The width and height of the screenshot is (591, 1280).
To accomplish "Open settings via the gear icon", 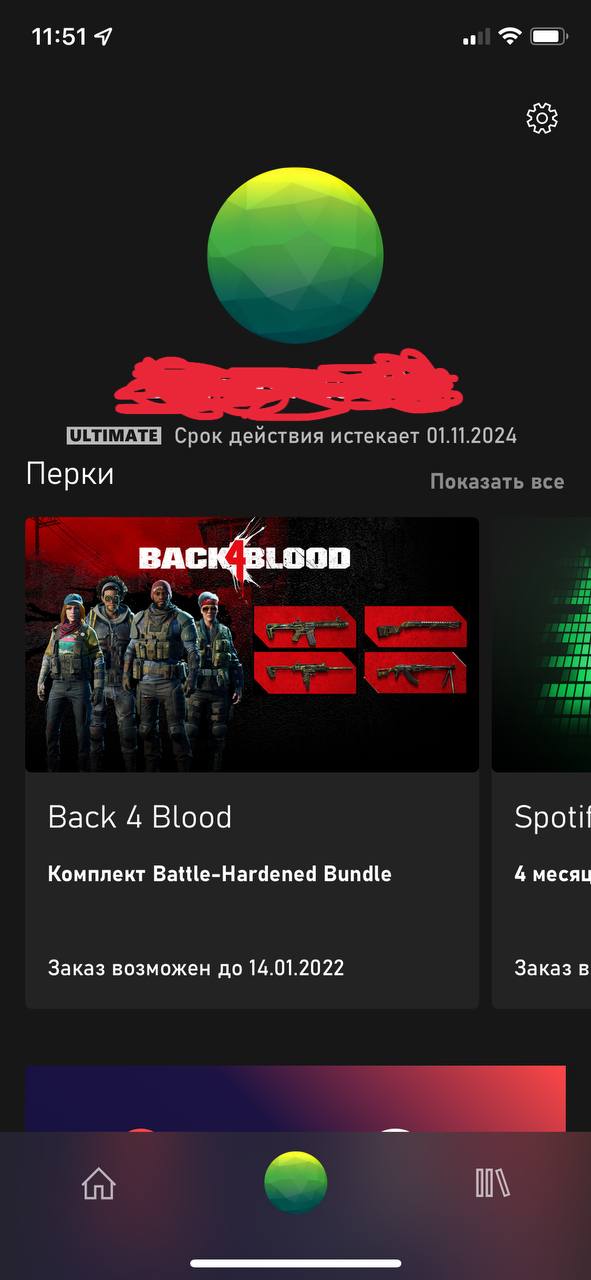I will point(542,119).
